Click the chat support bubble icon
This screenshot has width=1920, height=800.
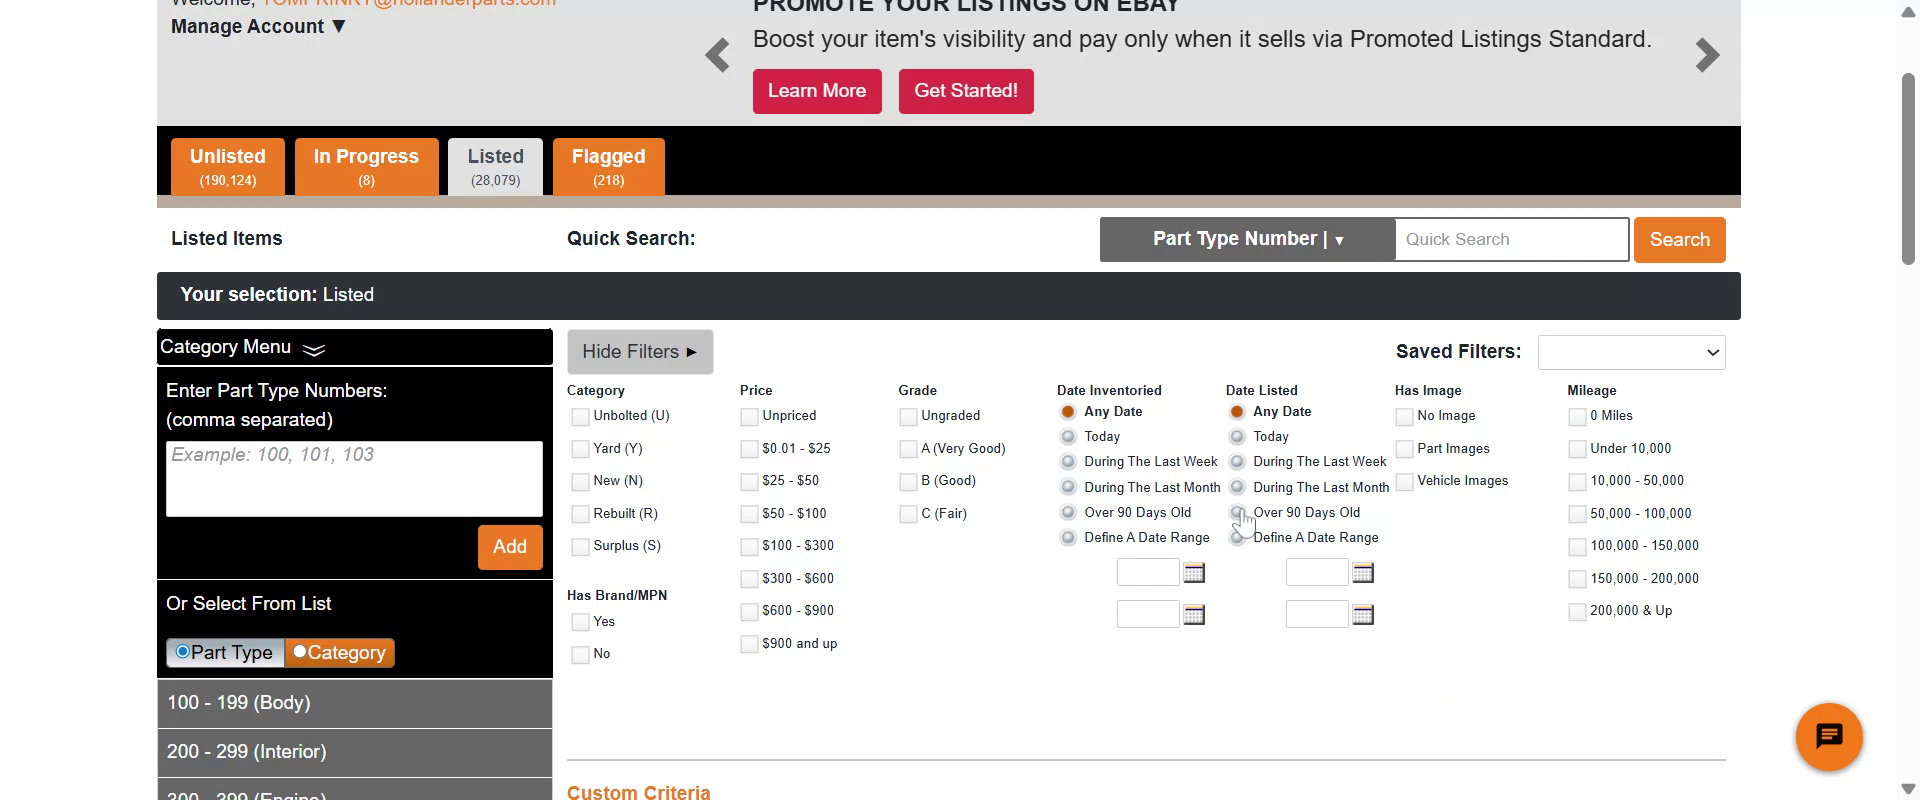[1828, 737]
